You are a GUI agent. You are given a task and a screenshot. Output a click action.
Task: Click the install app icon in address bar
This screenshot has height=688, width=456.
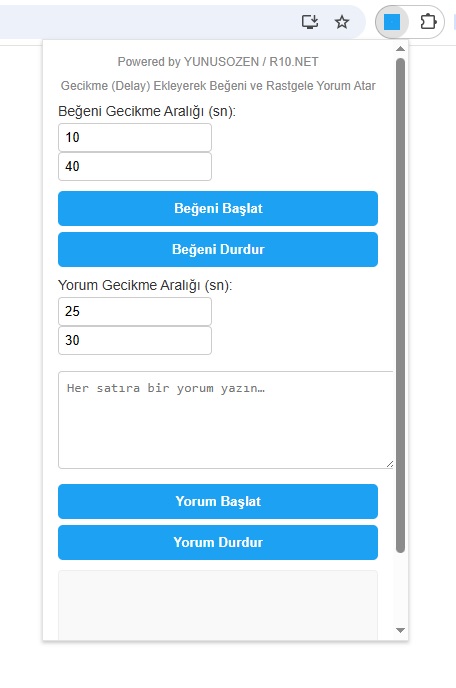pos(310,22)
